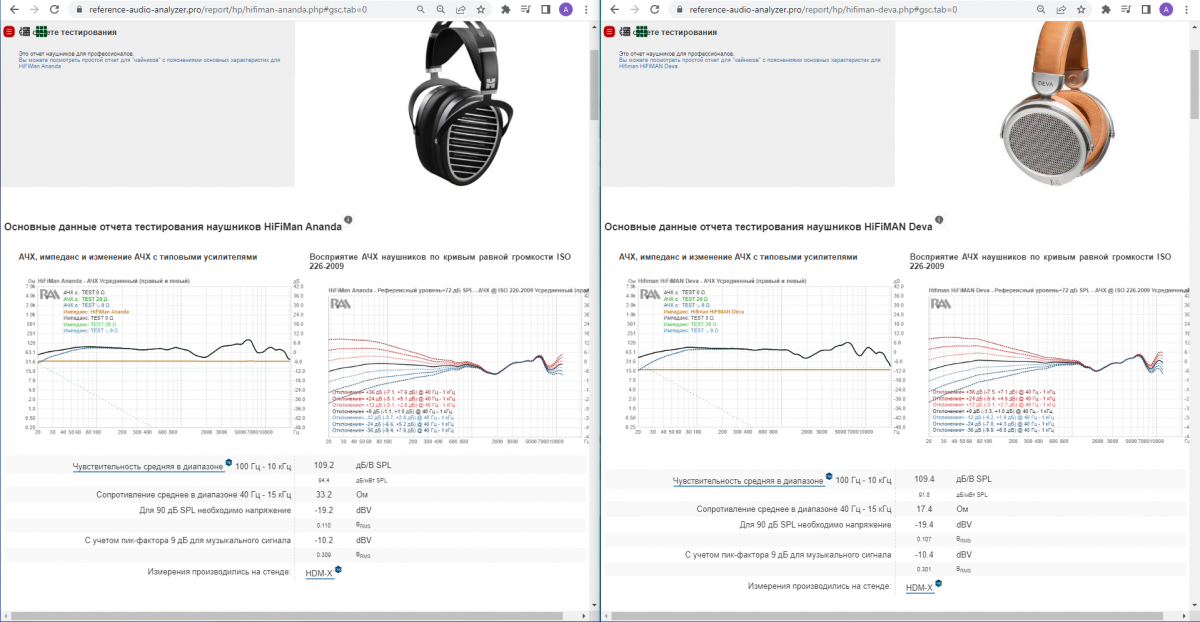Select the Deva voltage value -19.4
Image resolution: width=1200 pixels, height=622 pixels.
coord(923,524)
